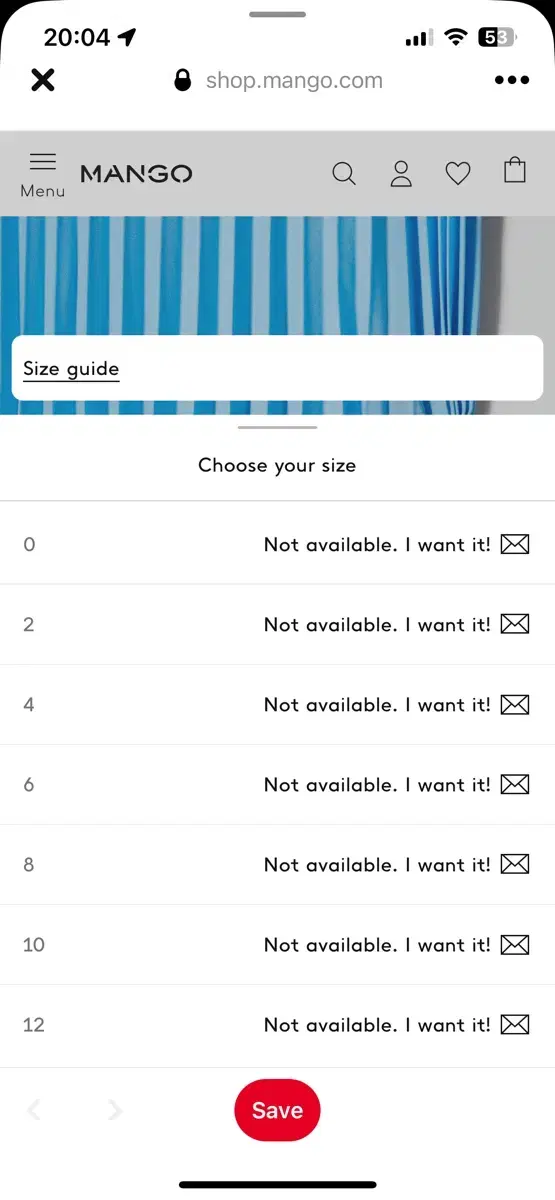
Task: Open the Size guide link
Action: [x=71, y=369]
